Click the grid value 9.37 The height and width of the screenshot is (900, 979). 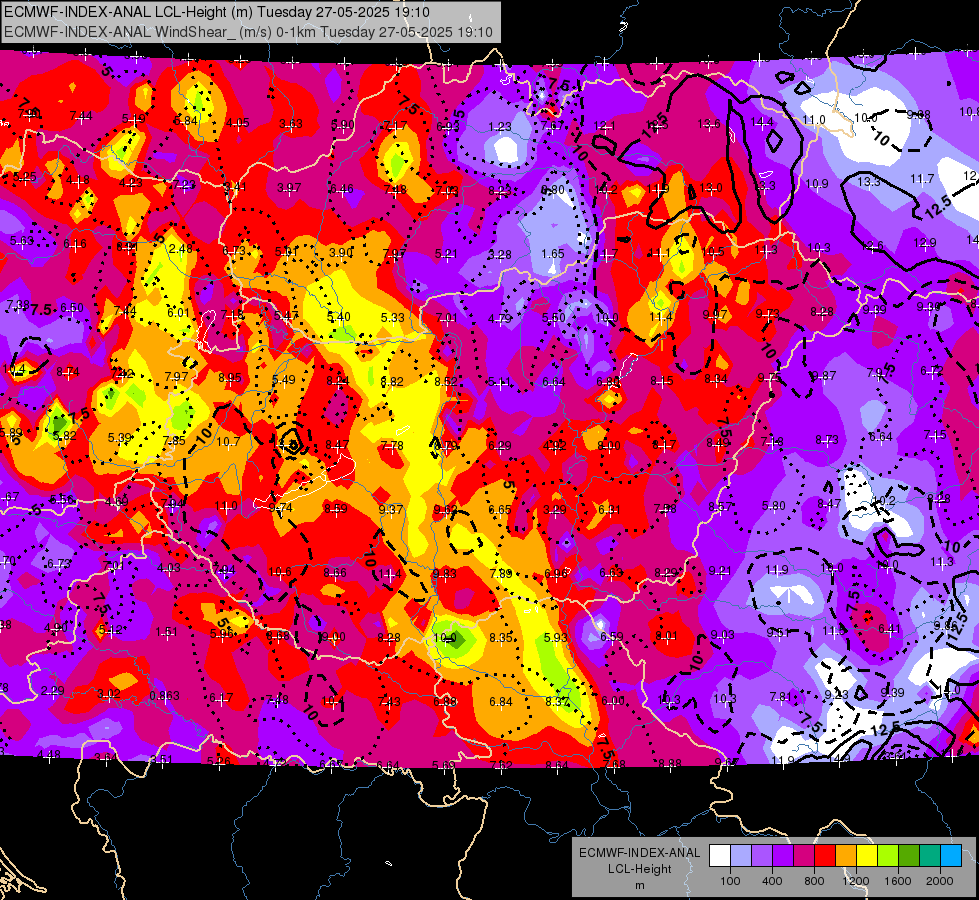pos(391,509)
